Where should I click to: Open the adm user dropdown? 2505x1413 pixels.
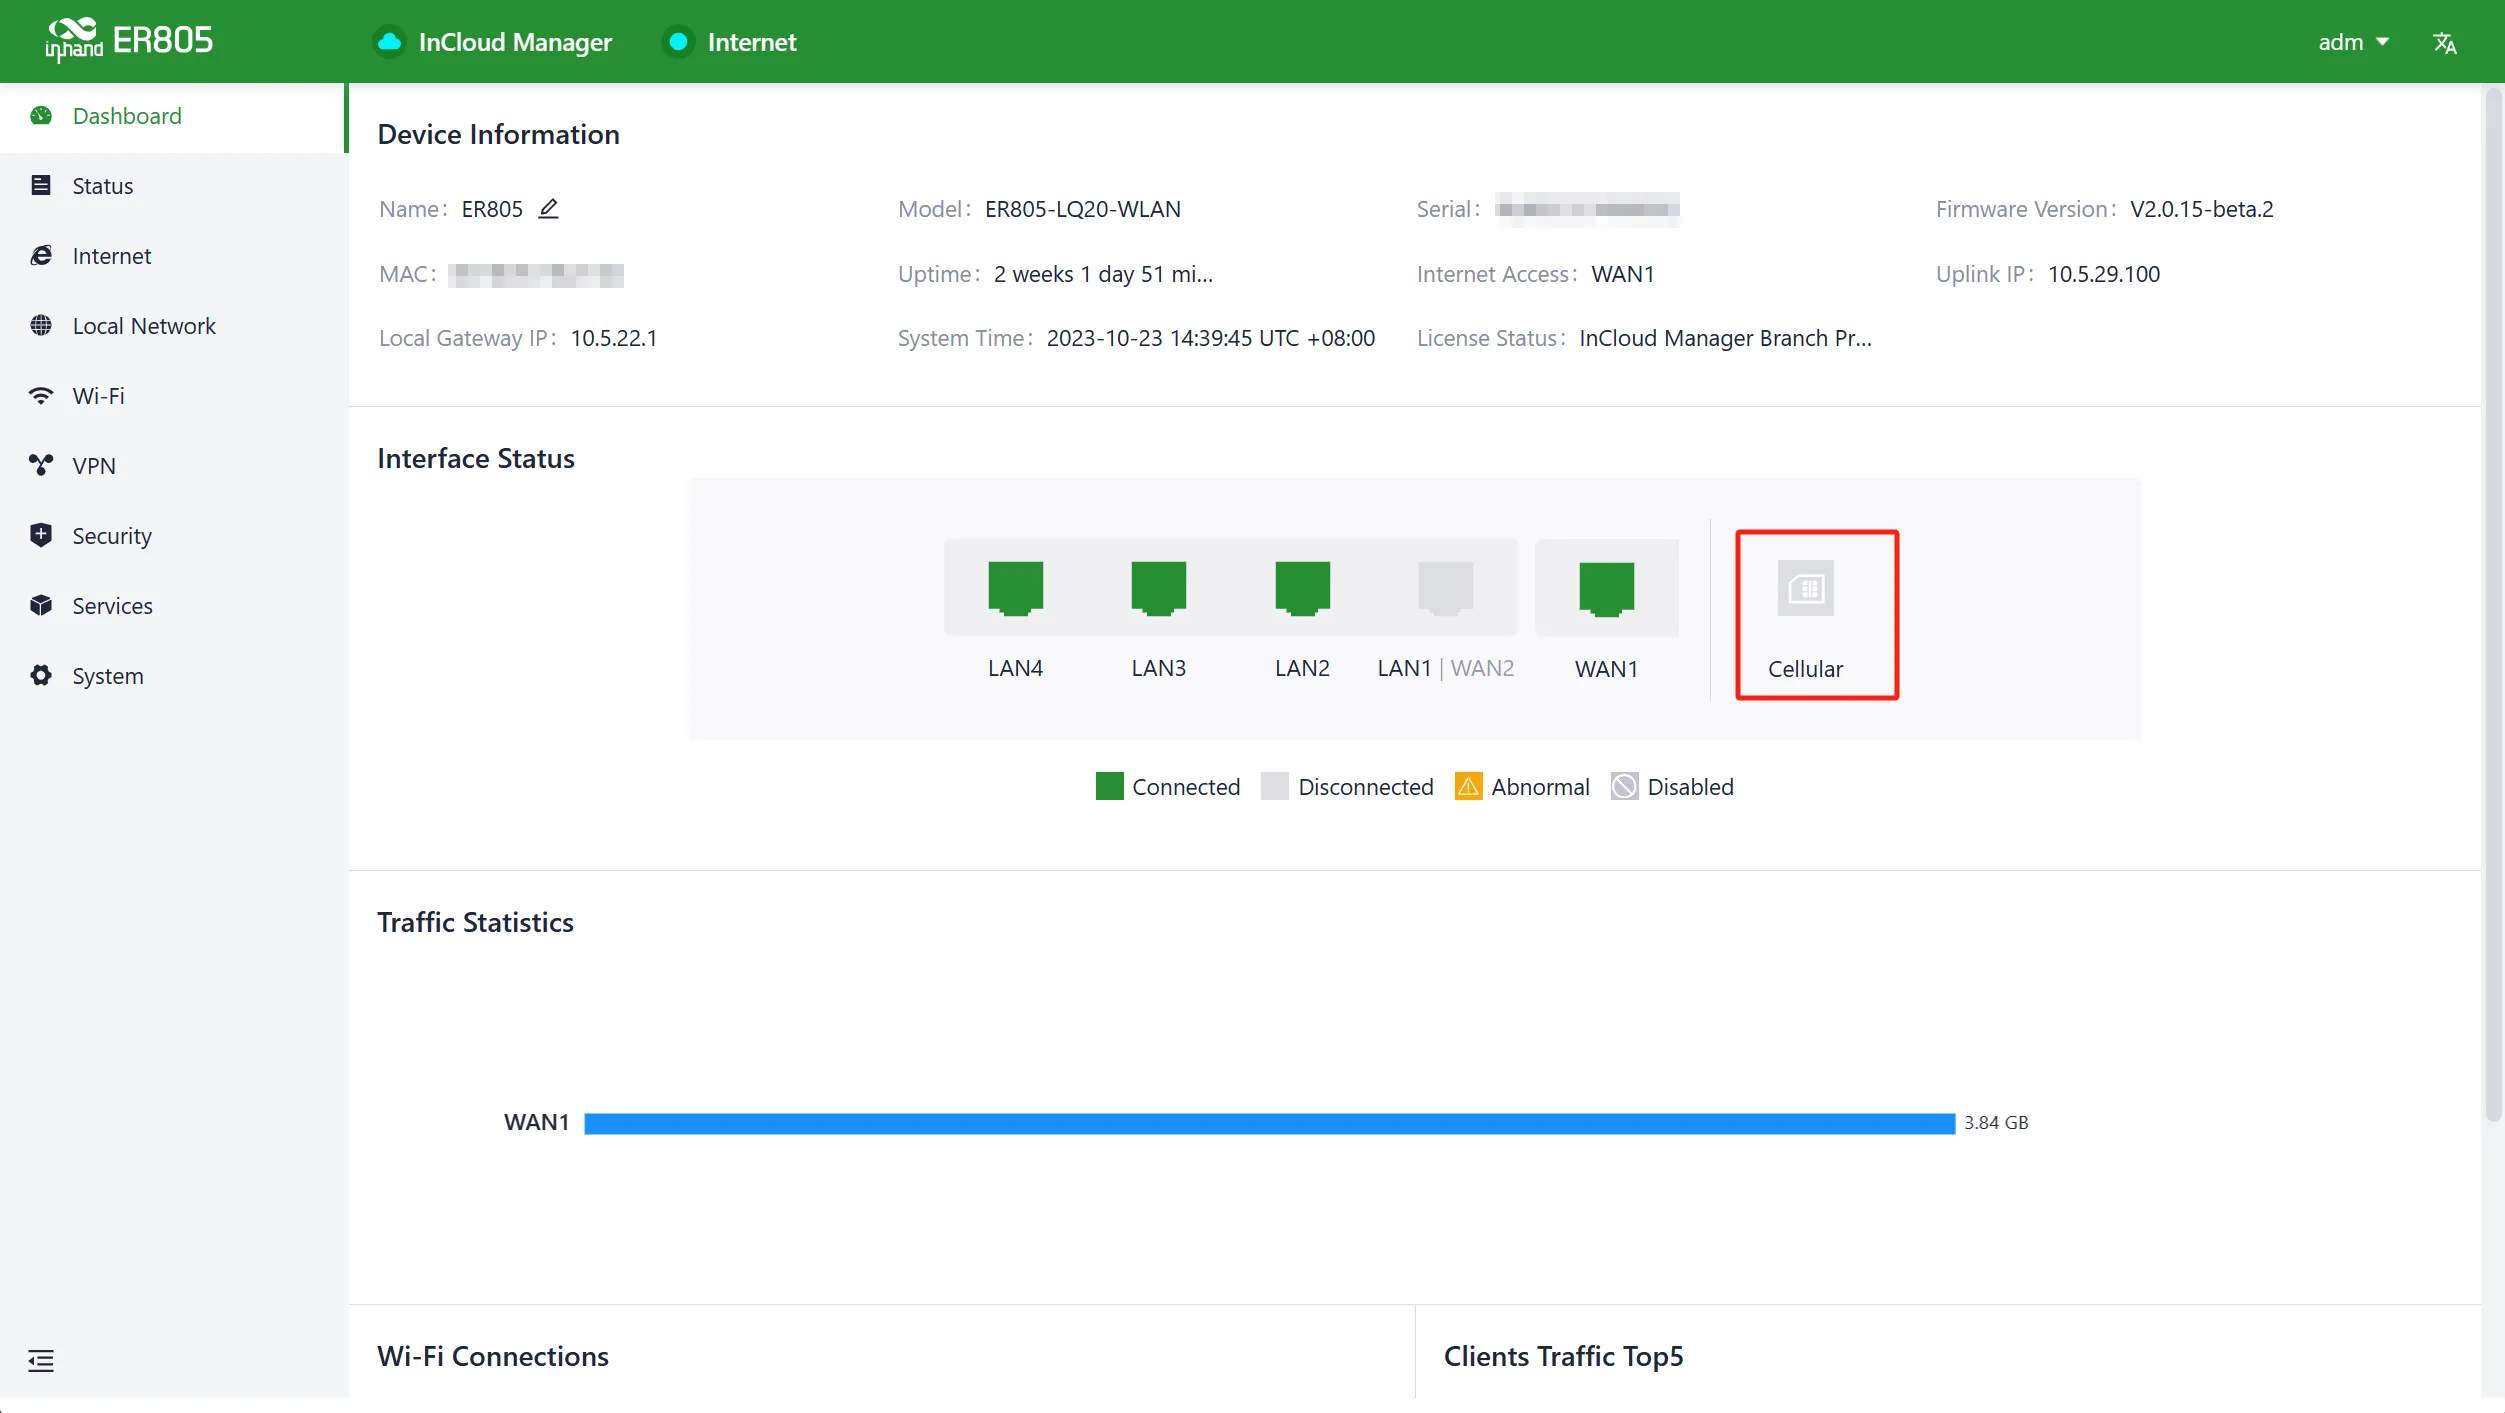tap(2354, 42)
